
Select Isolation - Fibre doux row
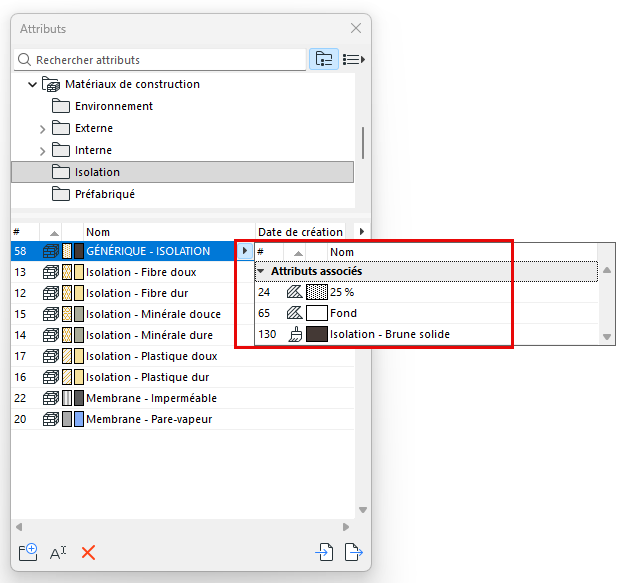pyautogui.click(x=182, y=272)
